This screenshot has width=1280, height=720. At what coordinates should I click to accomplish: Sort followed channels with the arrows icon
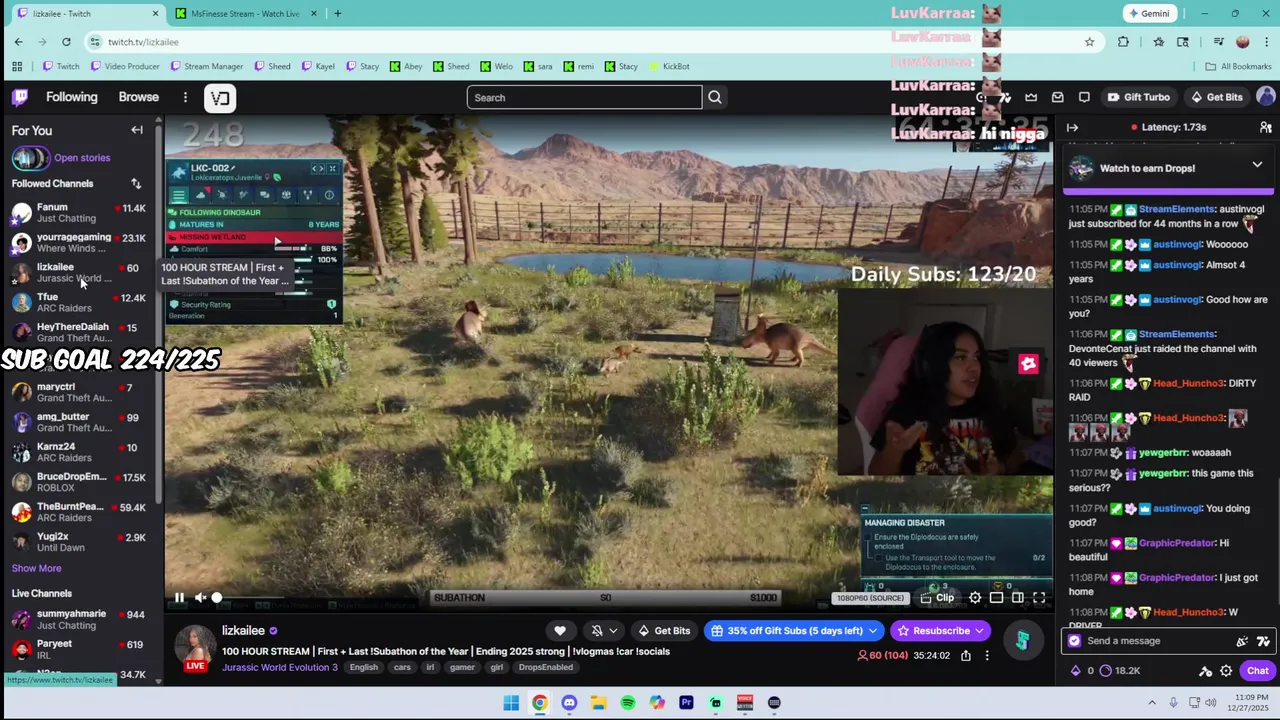pos(136,184)
